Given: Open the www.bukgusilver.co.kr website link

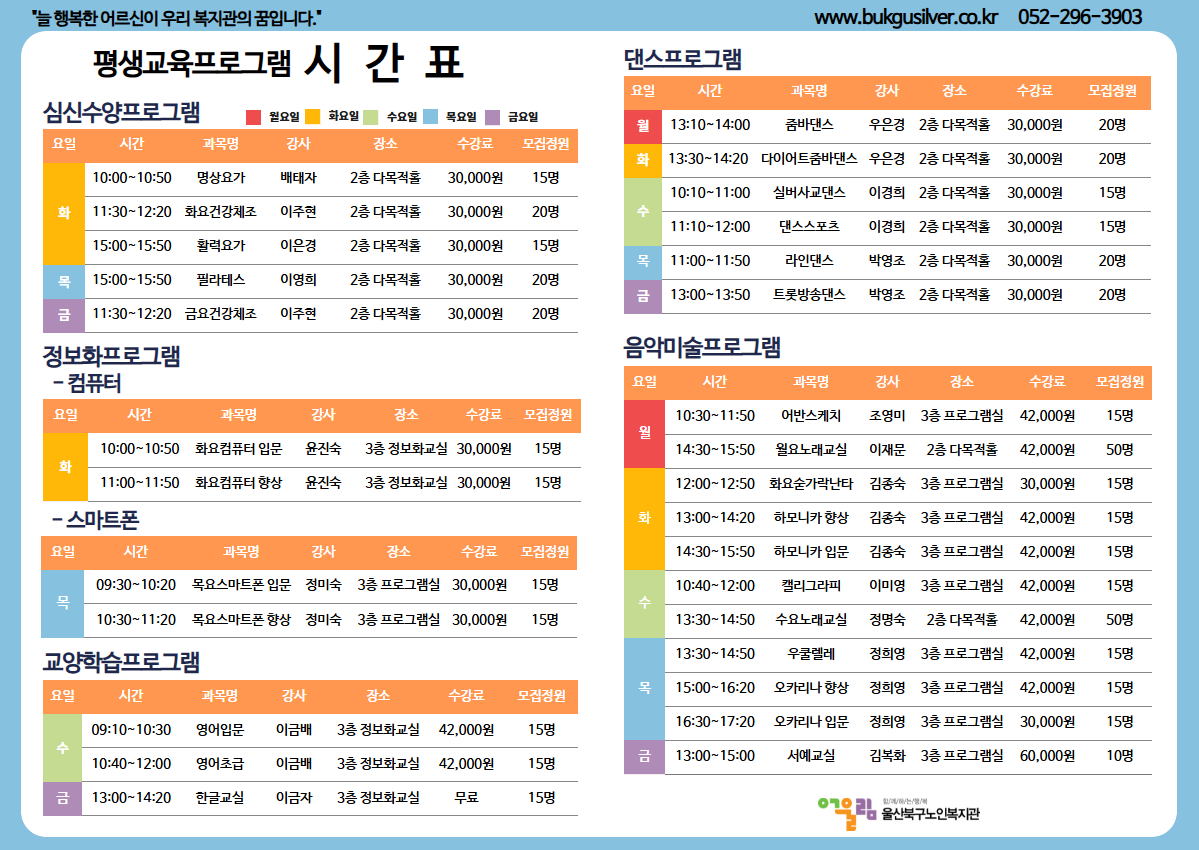Looking at the screenshot, I should coord(905,17).
